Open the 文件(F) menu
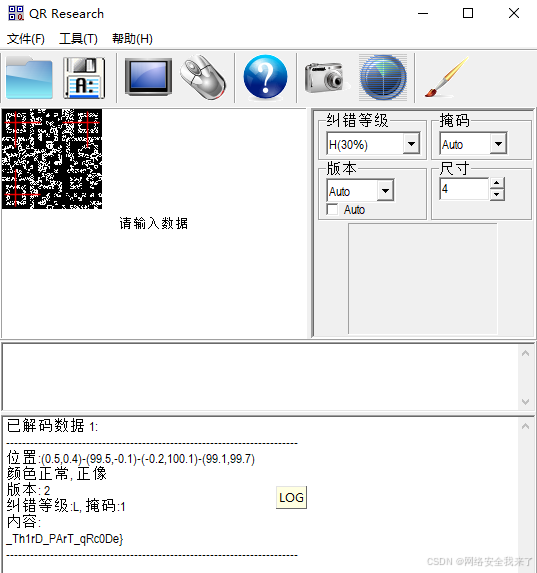The width and height of the screenshot is (537, 573). click(26, 38)
